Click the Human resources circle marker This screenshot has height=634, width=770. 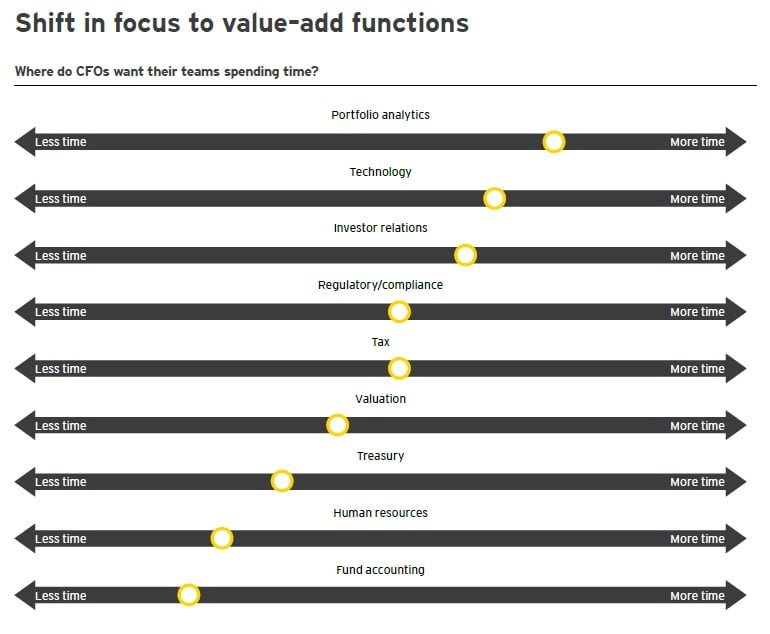coord(222,539)
